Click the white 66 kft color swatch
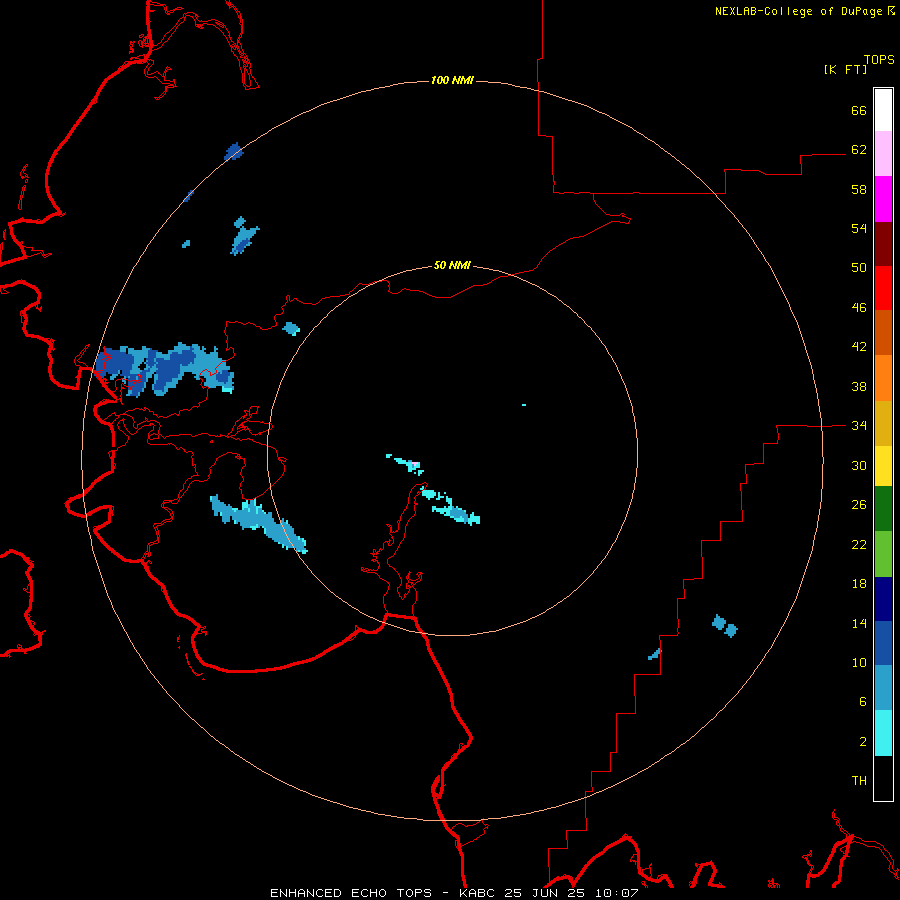The image size is (900, 900). pos(883,110)
